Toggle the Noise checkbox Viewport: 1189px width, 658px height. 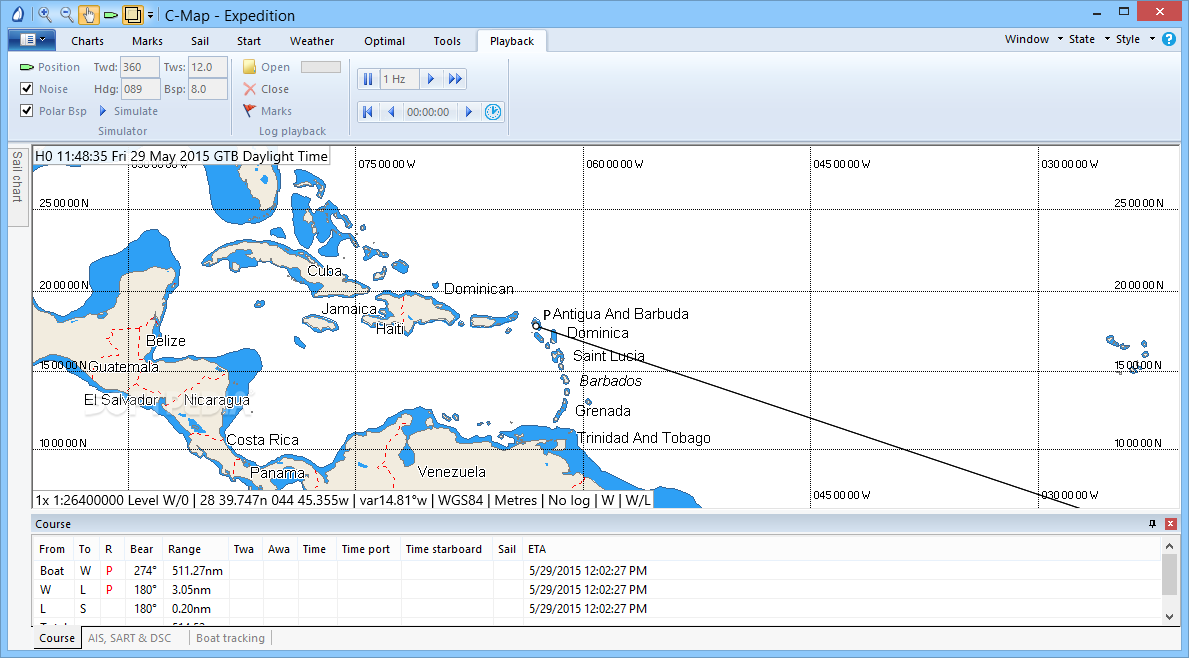pyautogui.click(x=27, y=89)
